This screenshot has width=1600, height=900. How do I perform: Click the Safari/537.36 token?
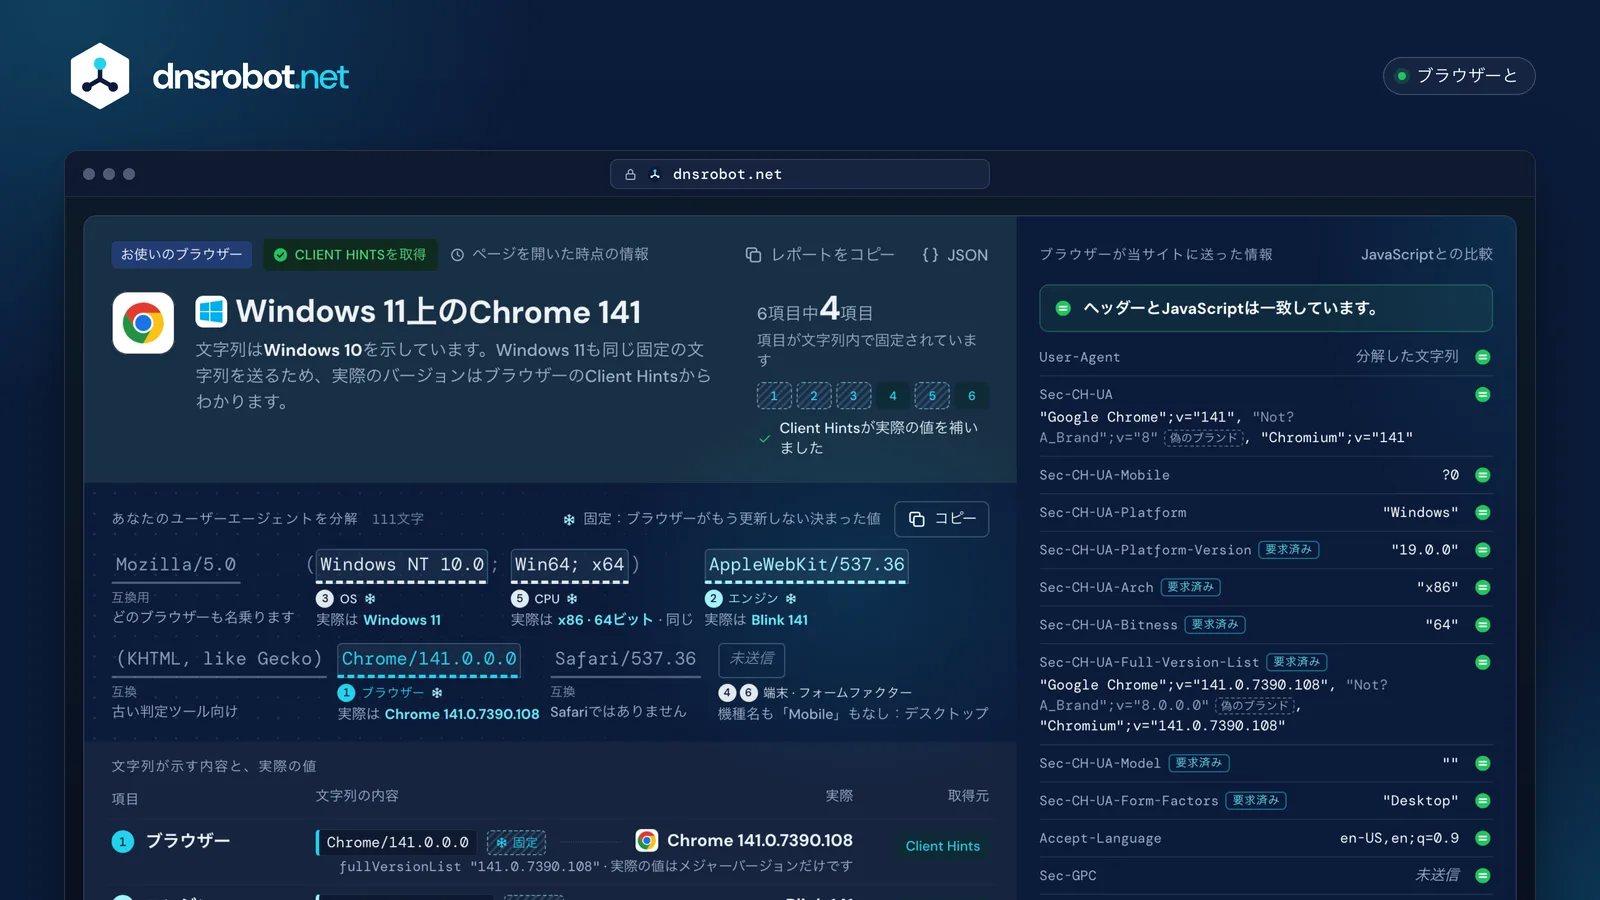tap(625, 659)
